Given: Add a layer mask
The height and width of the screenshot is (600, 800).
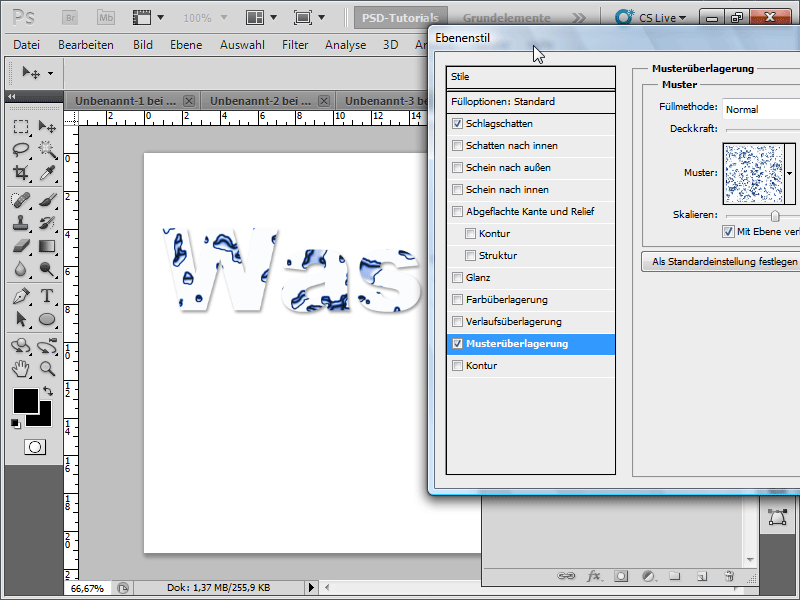Looking at the screenshot, I should (621, 576).
